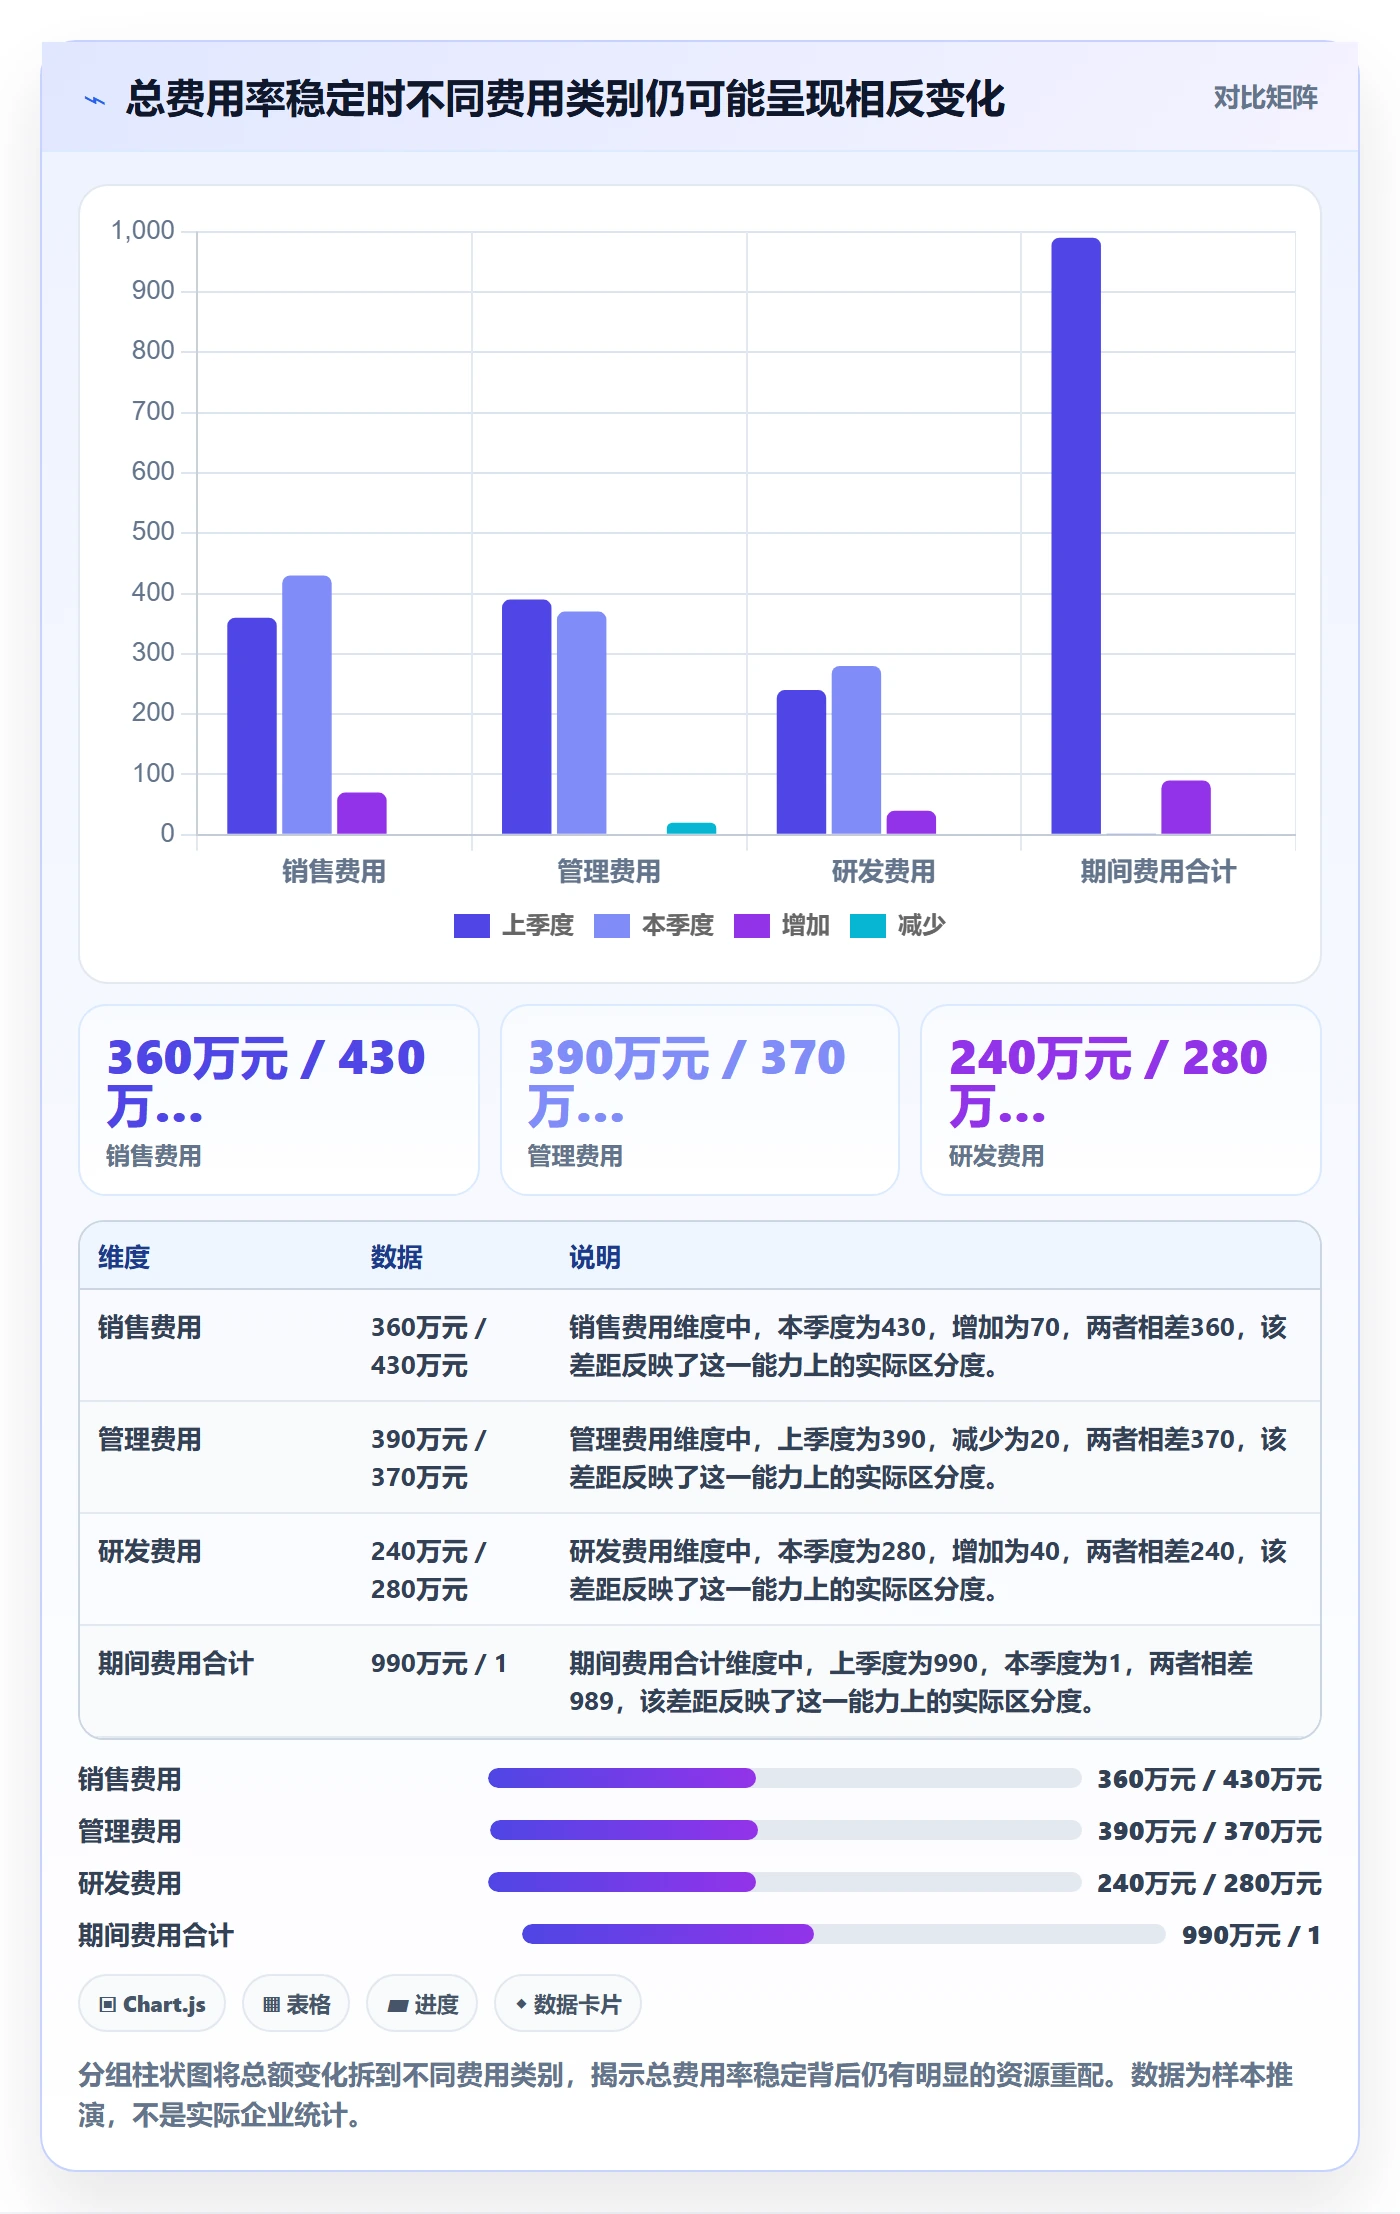Image resolution: width=1400 pixels, height=2214 pixels.
Task: Select the 期间费用合计 table row name
Action: [x=176, y=1664]
